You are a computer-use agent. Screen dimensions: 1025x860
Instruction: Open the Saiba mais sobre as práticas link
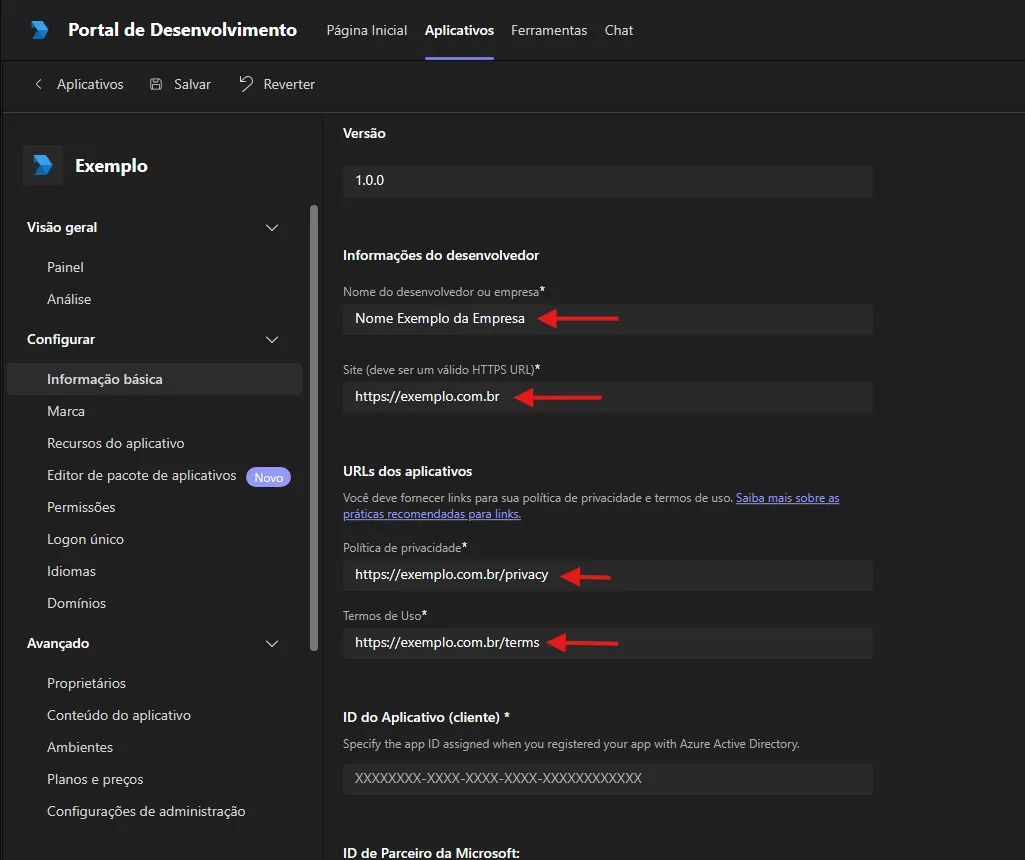tap(591, 506)
